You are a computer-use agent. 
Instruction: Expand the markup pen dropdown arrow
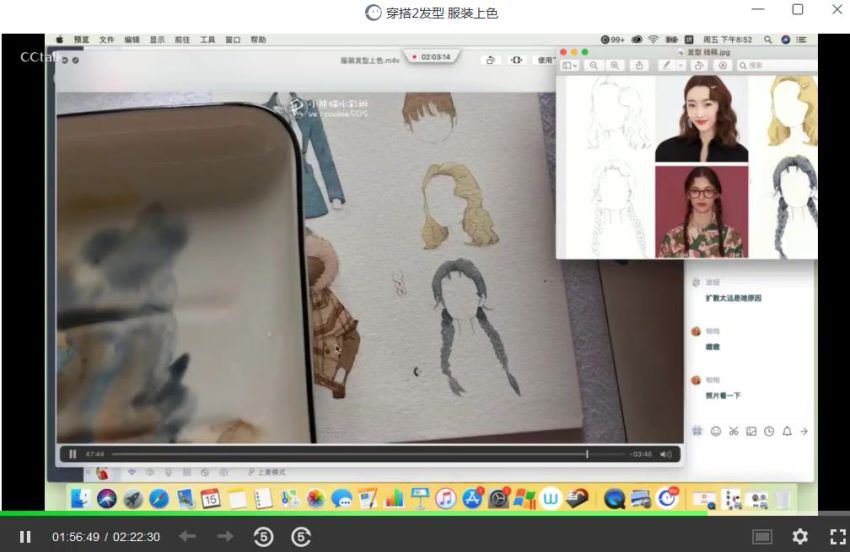pos(681,65)
